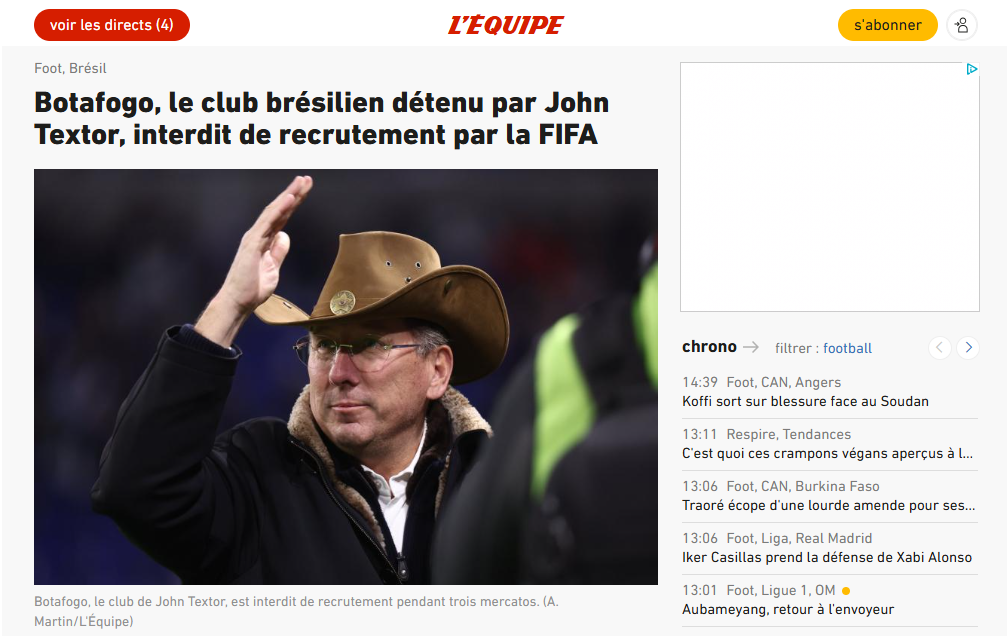
Task: Open the chrono section heading
Action: [x=709, y=347]
